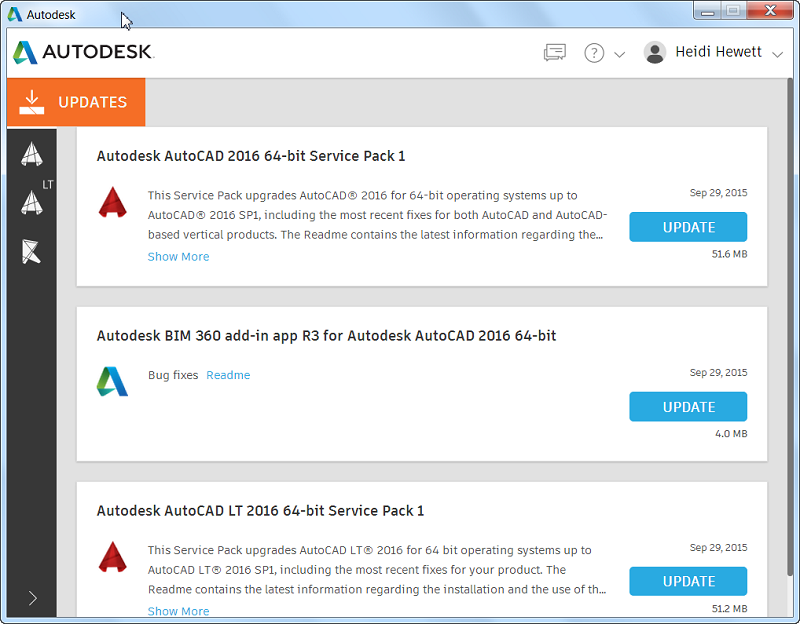Open Heidi Hewett account dropdown arrow
This screenshot has width=800, height=624.
[777, 54]
